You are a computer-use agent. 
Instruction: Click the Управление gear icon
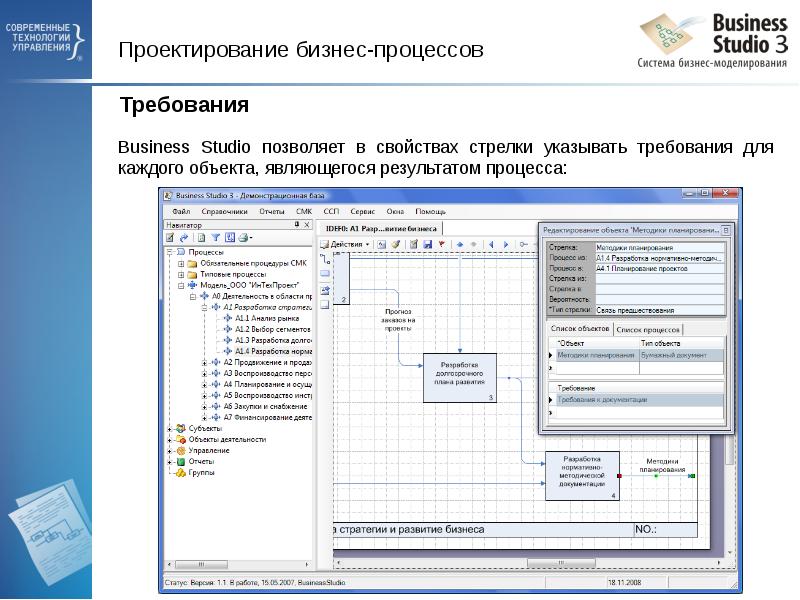(181, 451)
